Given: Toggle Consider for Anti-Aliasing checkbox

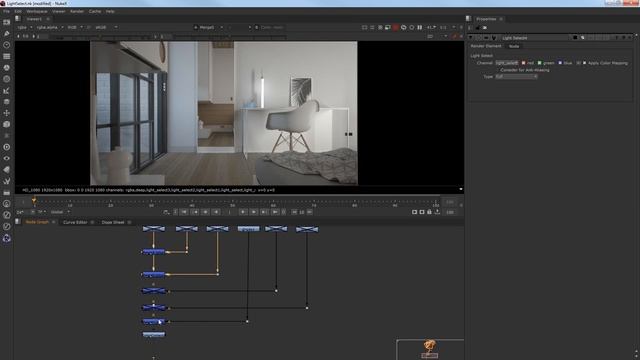Looking at the screenshot, I should coord(498,70).
